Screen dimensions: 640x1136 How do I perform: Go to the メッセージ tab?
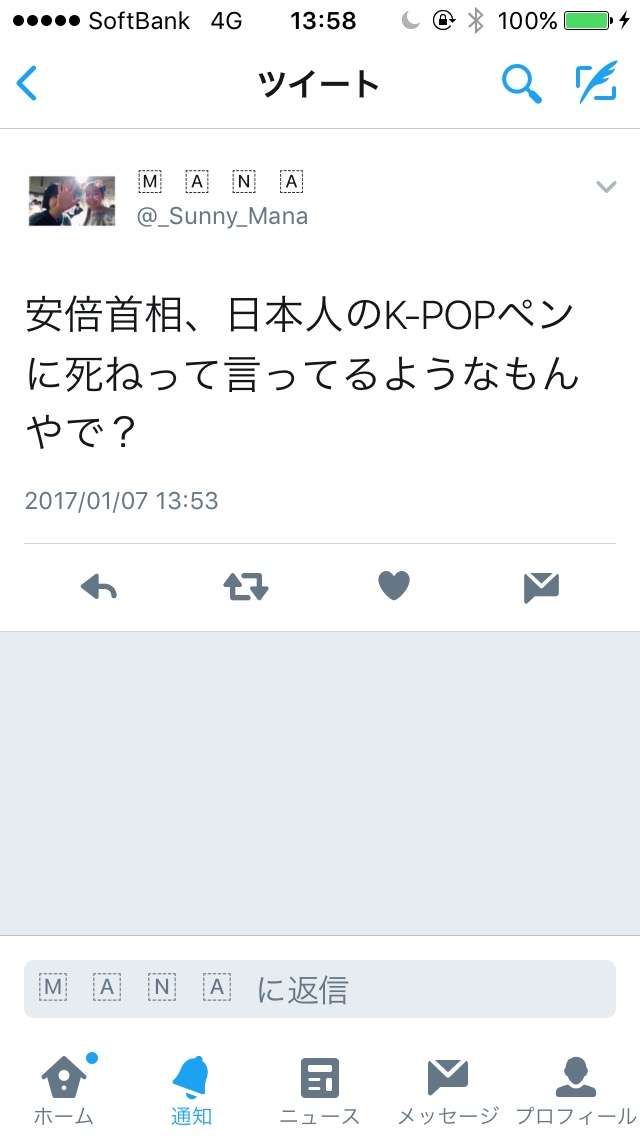pyautogui.click(x=448, y=1090)
